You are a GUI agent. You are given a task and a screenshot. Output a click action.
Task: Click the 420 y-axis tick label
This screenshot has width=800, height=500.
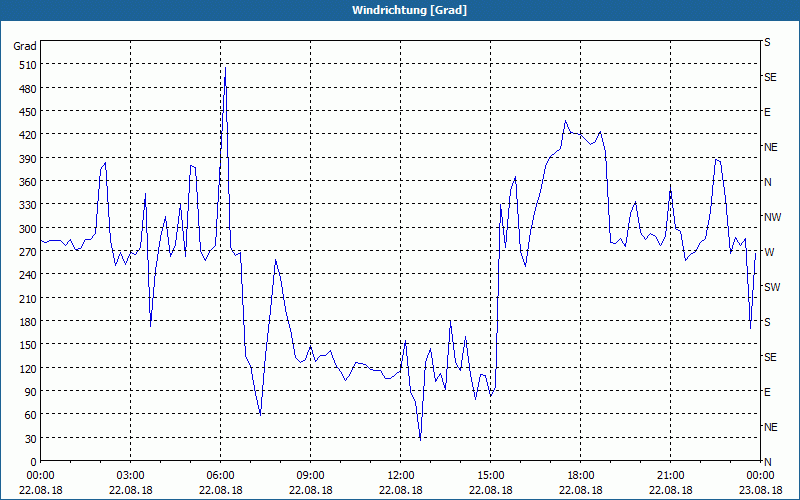(28, 135)
